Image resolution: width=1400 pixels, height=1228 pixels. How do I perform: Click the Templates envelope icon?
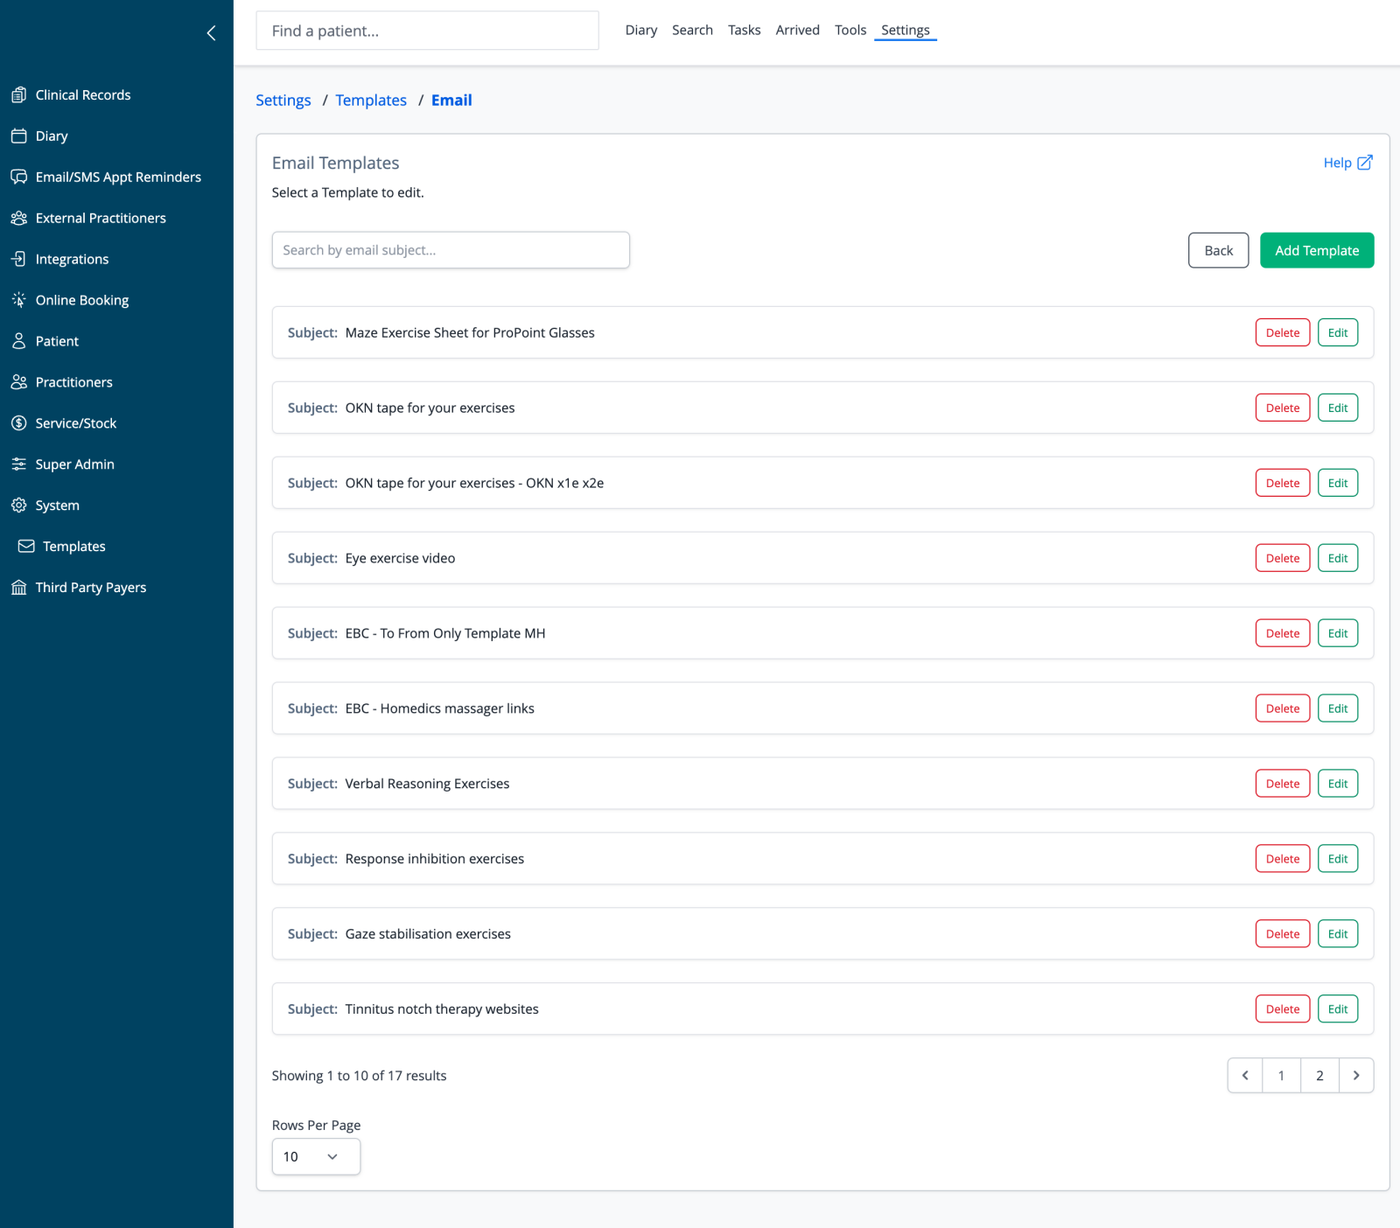coord(26,546)
